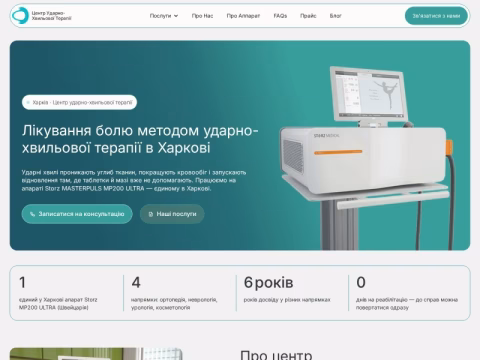Click the paragraph starting "Ударні хвилі проникають"
The image size is (480, 360).
pyautogui.click(x=134, y=180)
